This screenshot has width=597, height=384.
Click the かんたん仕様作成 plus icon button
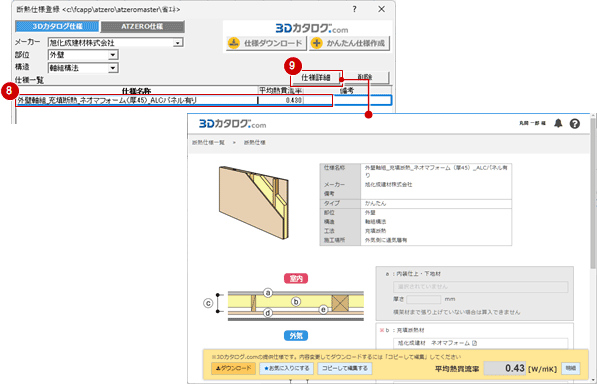pos(349,43)
